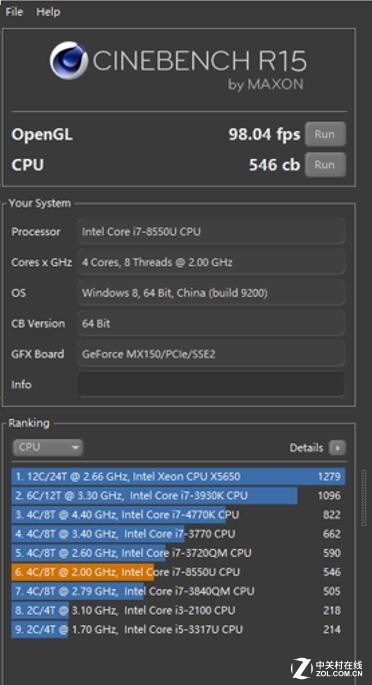
Task: Run the OpenGL benchmark
Action: (325, 134)
